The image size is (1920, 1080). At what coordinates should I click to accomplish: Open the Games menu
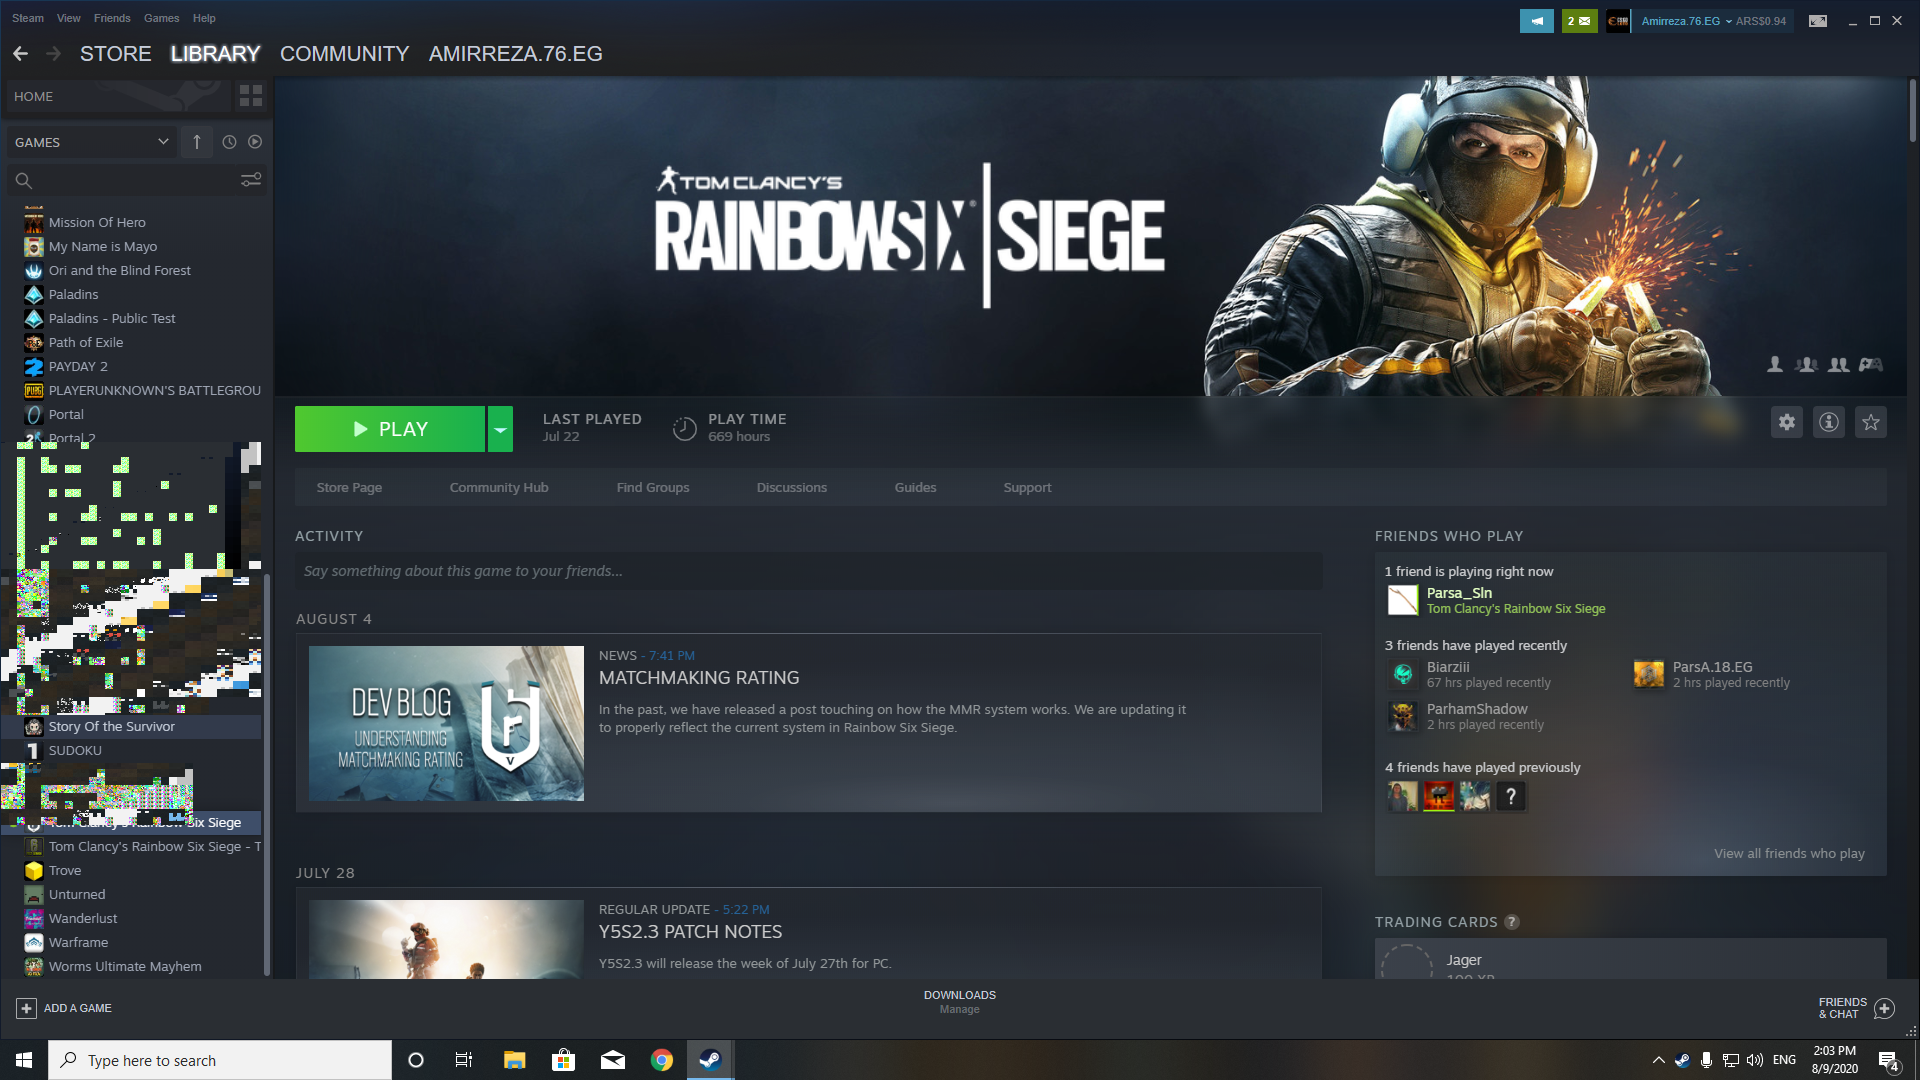161,18
